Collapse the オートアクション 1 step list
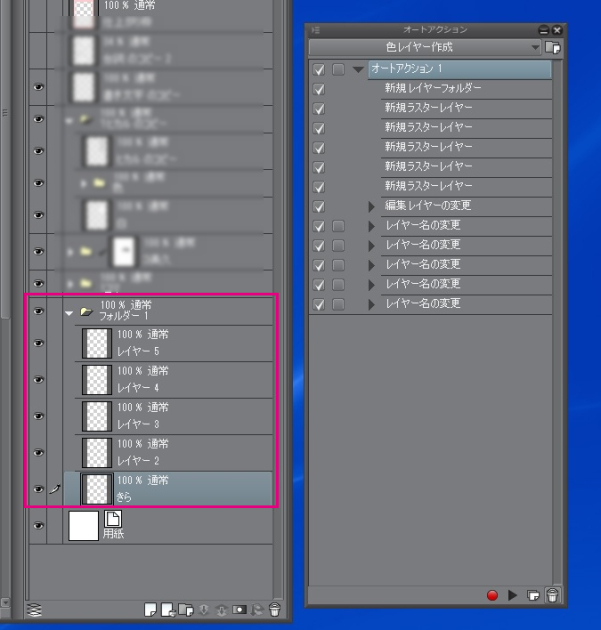The image size is (601, 630). pyautogui.click(x=358, y=70)
